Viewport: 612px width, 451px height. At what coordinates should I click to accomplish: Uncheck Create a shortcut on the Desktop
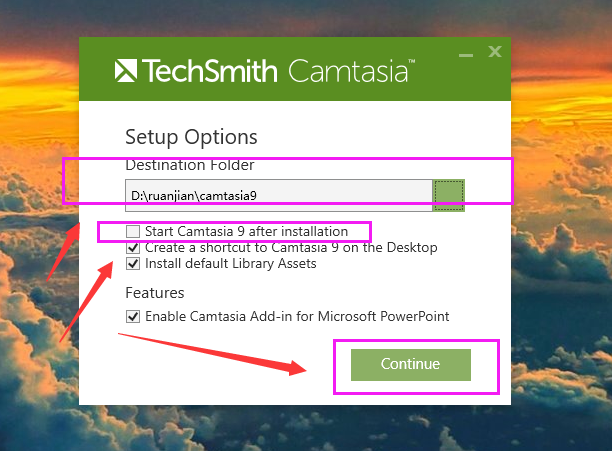pos(133,248)
